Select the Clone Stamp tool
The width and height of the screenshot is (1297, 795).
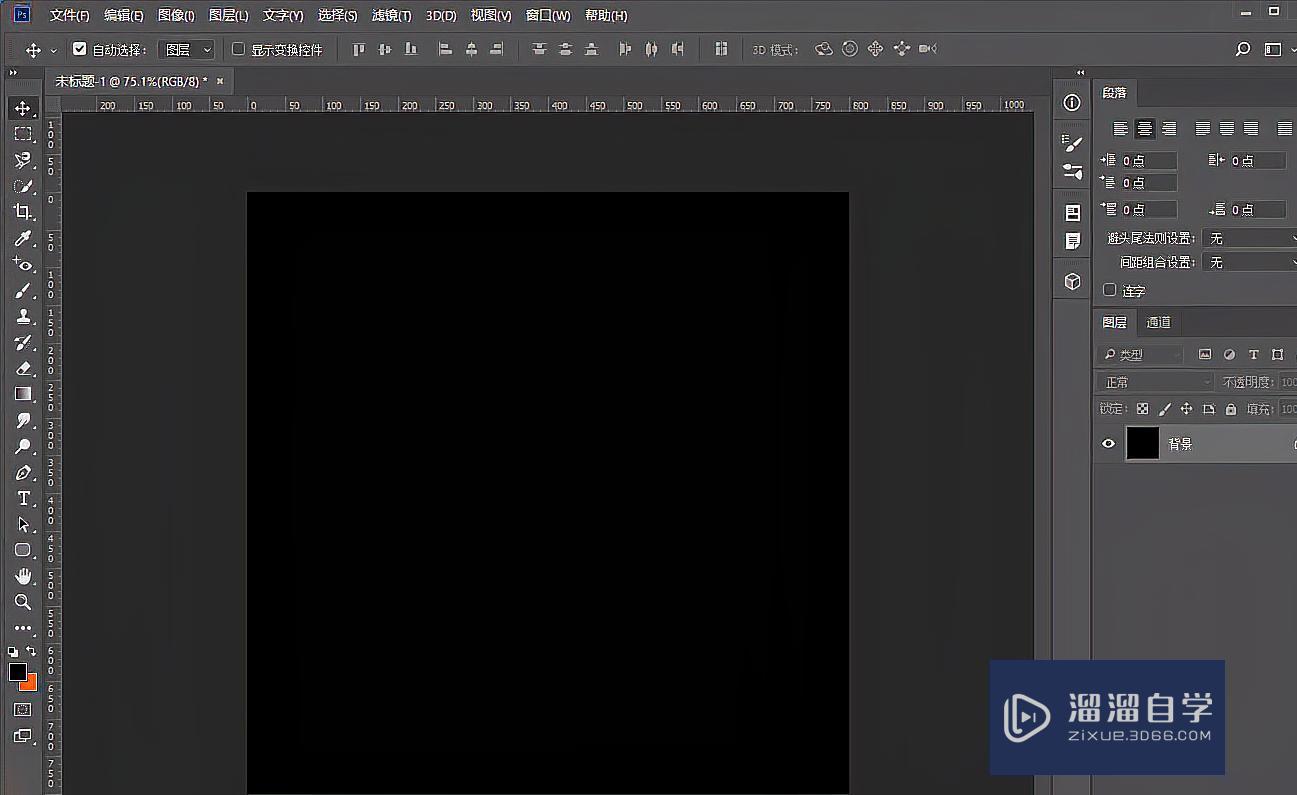(22, 316)
